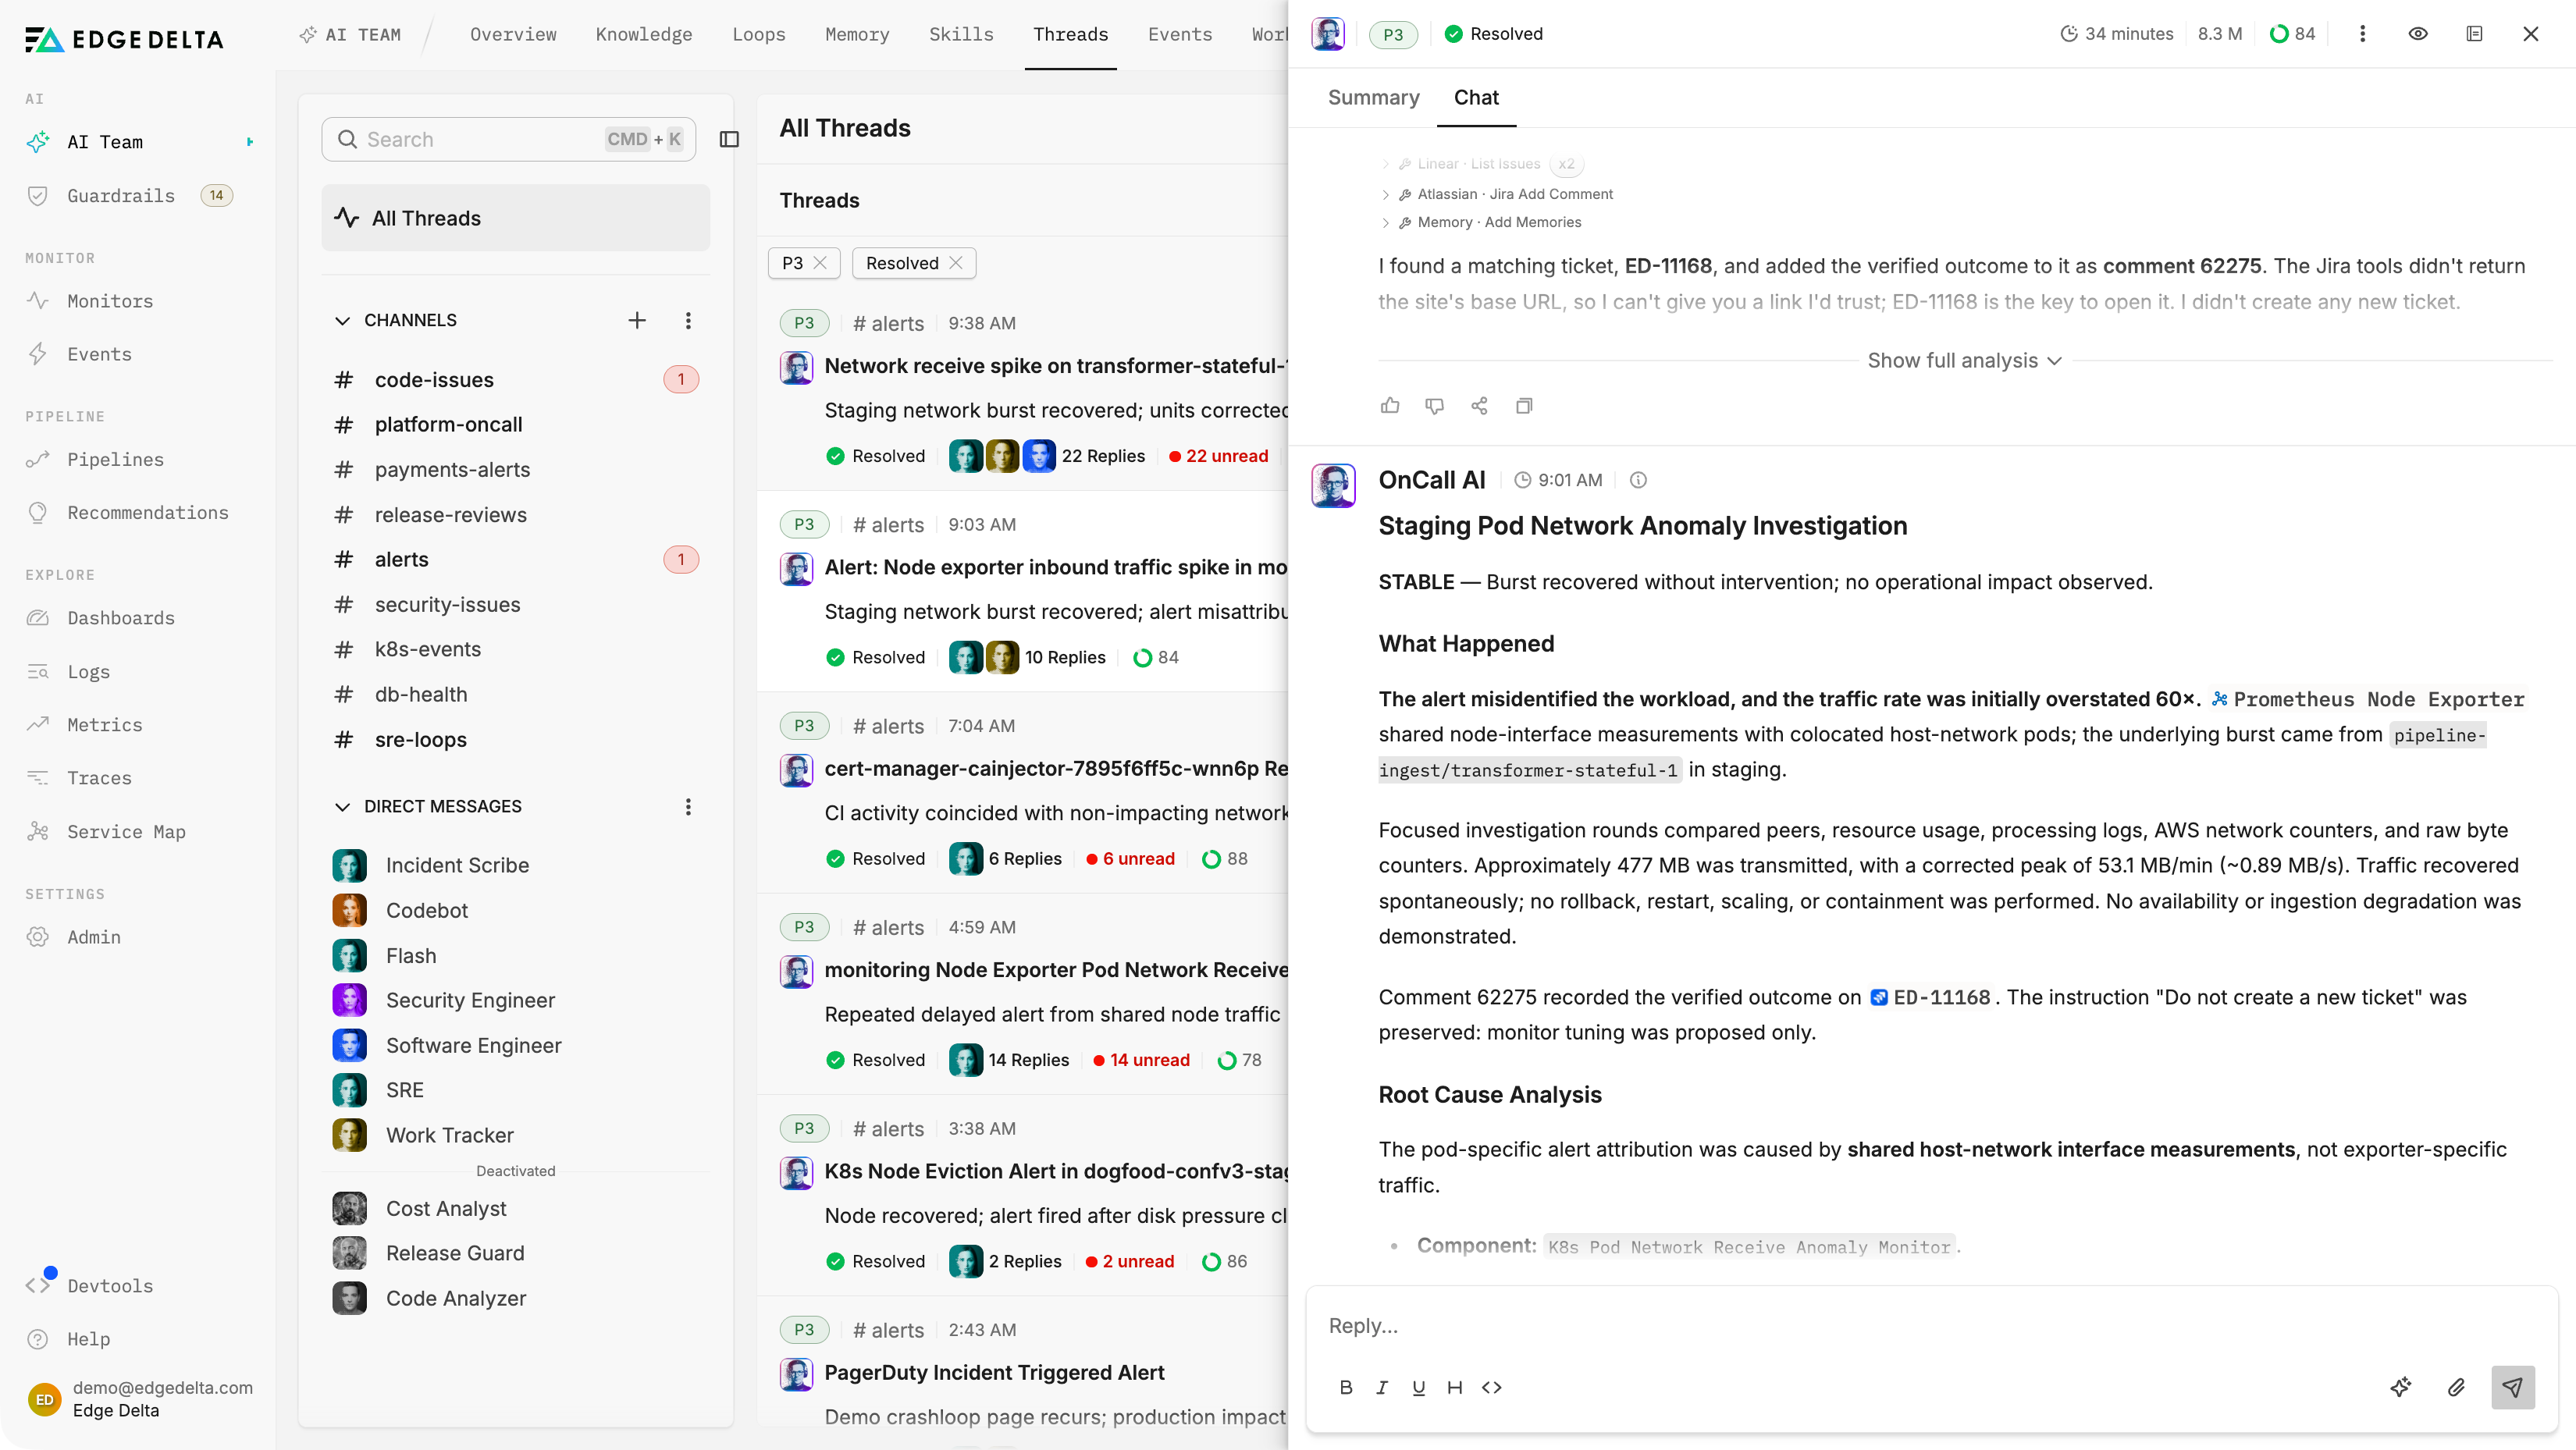Viewport: 2576px width, 1450px height.
Task: Remove the P3 filter chip
Action: pyautogui.click(x=820, y=263)
